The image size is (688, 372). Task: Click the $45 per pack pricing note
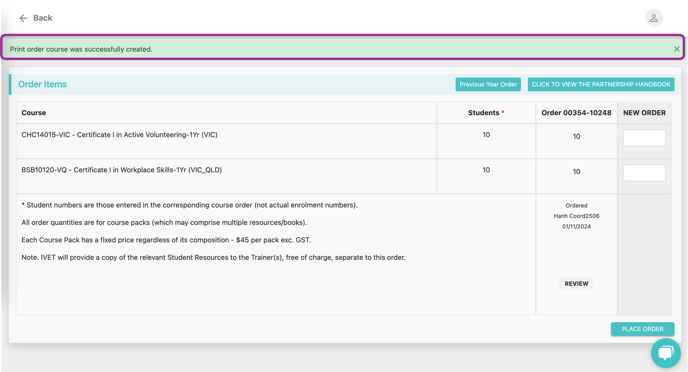click(166, 240)
